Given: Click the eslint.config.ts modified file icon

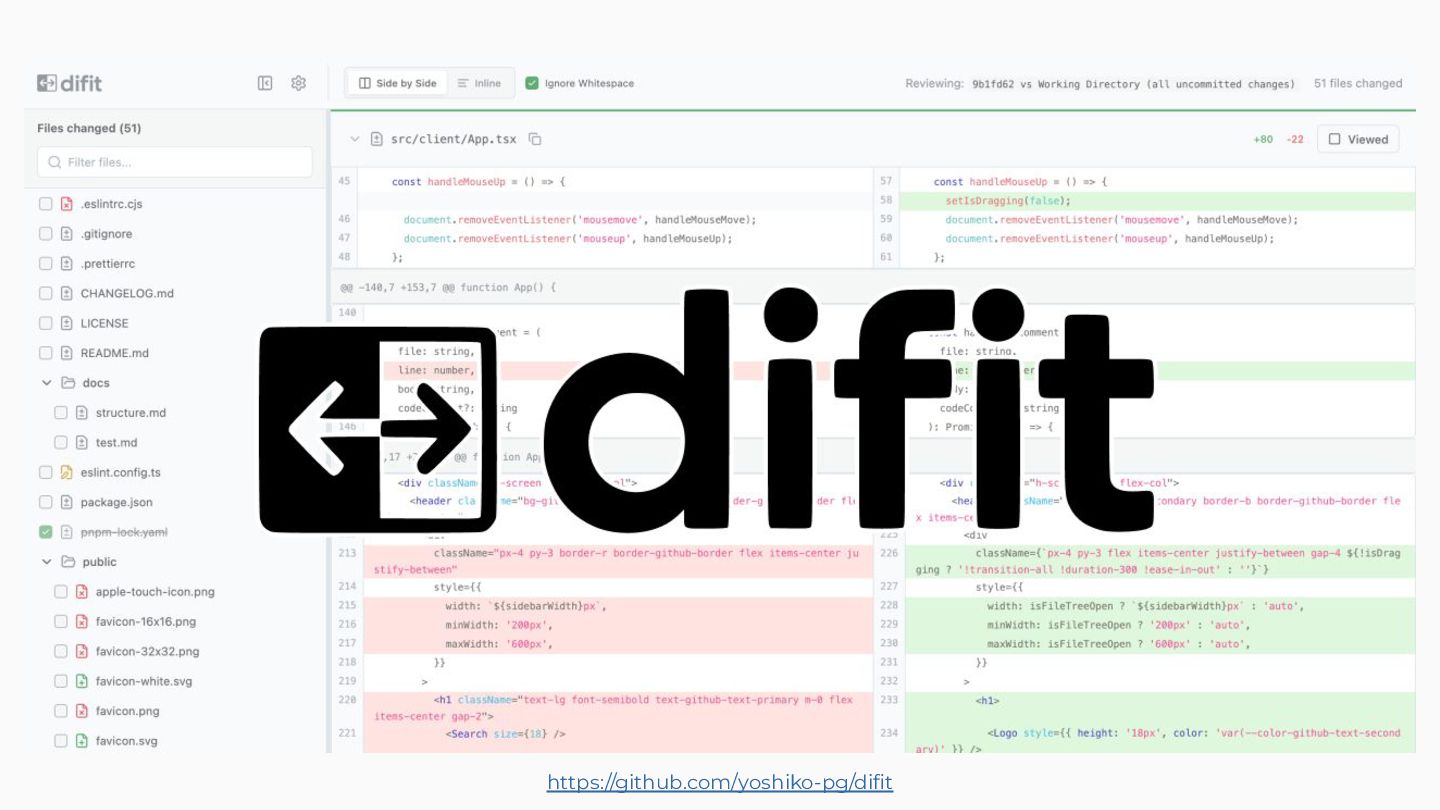Looking at the screenshot, I should coord(67,472).
